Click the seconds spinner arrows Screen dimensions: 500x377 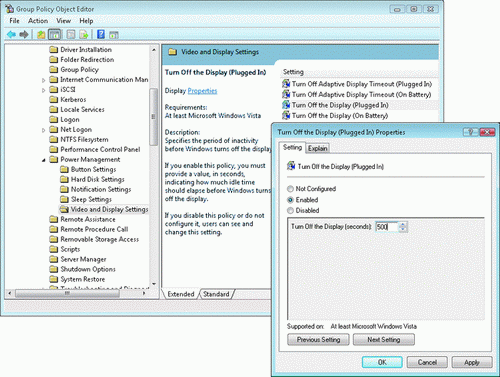pos(403,227)
